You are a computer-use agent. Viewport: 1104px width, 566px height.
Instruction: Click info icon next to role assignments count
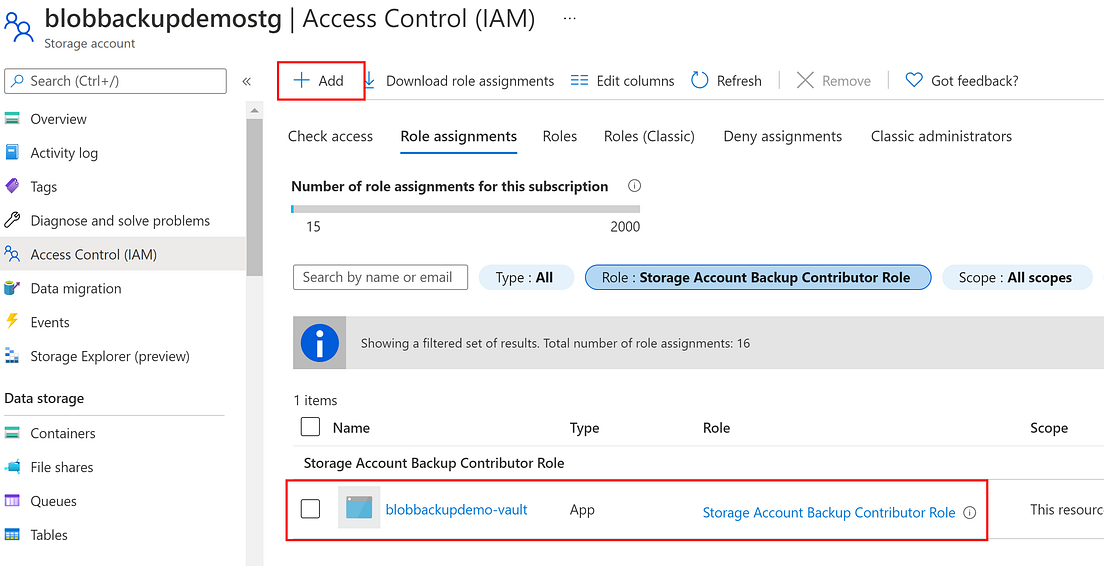coord(634,186)
